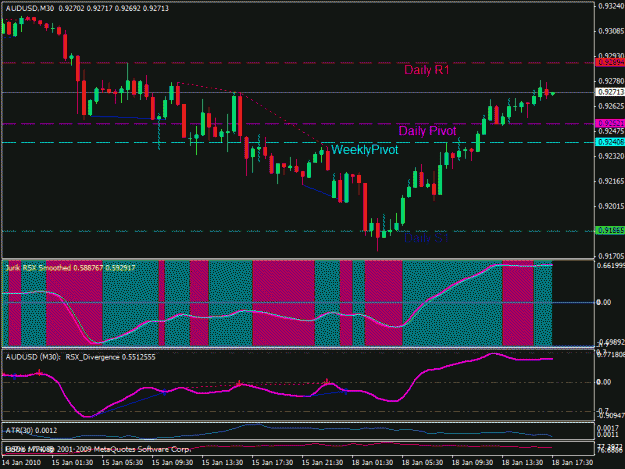Click the 18 Jan 01:30 time label
The image size is (625, 469).
372,463
